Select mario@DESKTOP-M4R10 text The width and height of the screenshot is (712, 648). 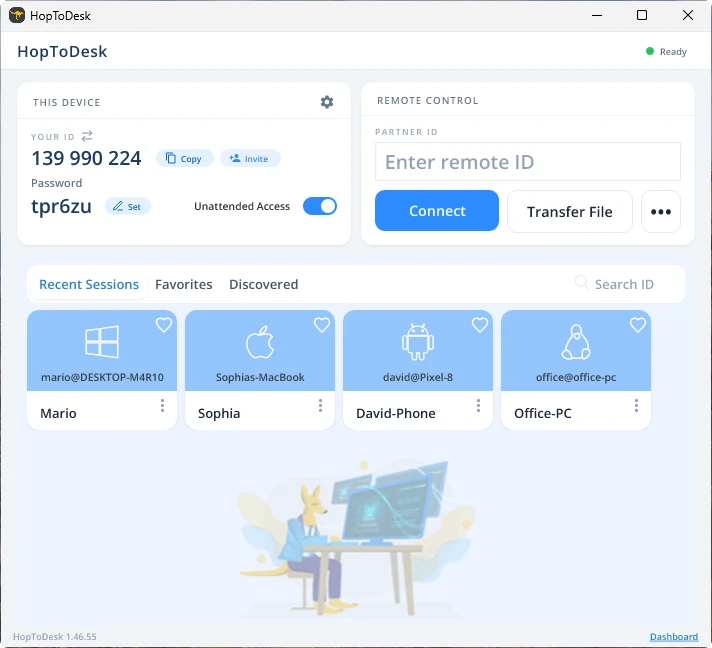(102, 377)
